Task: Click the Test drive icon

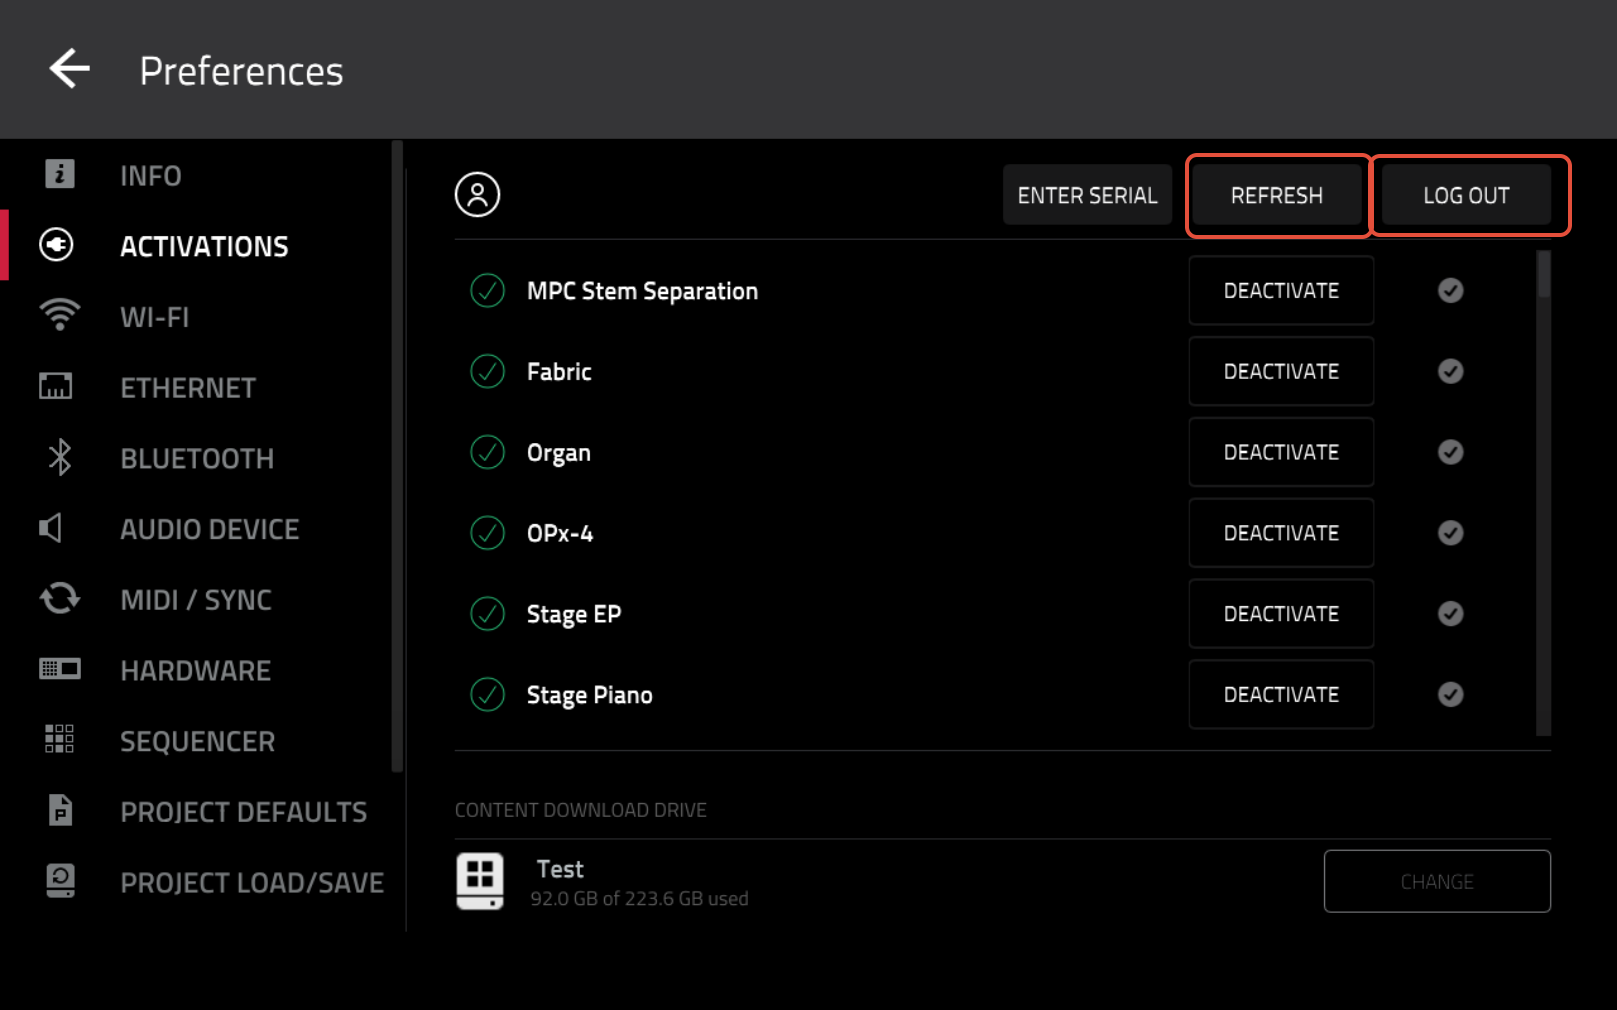Action: click(480, 881)
